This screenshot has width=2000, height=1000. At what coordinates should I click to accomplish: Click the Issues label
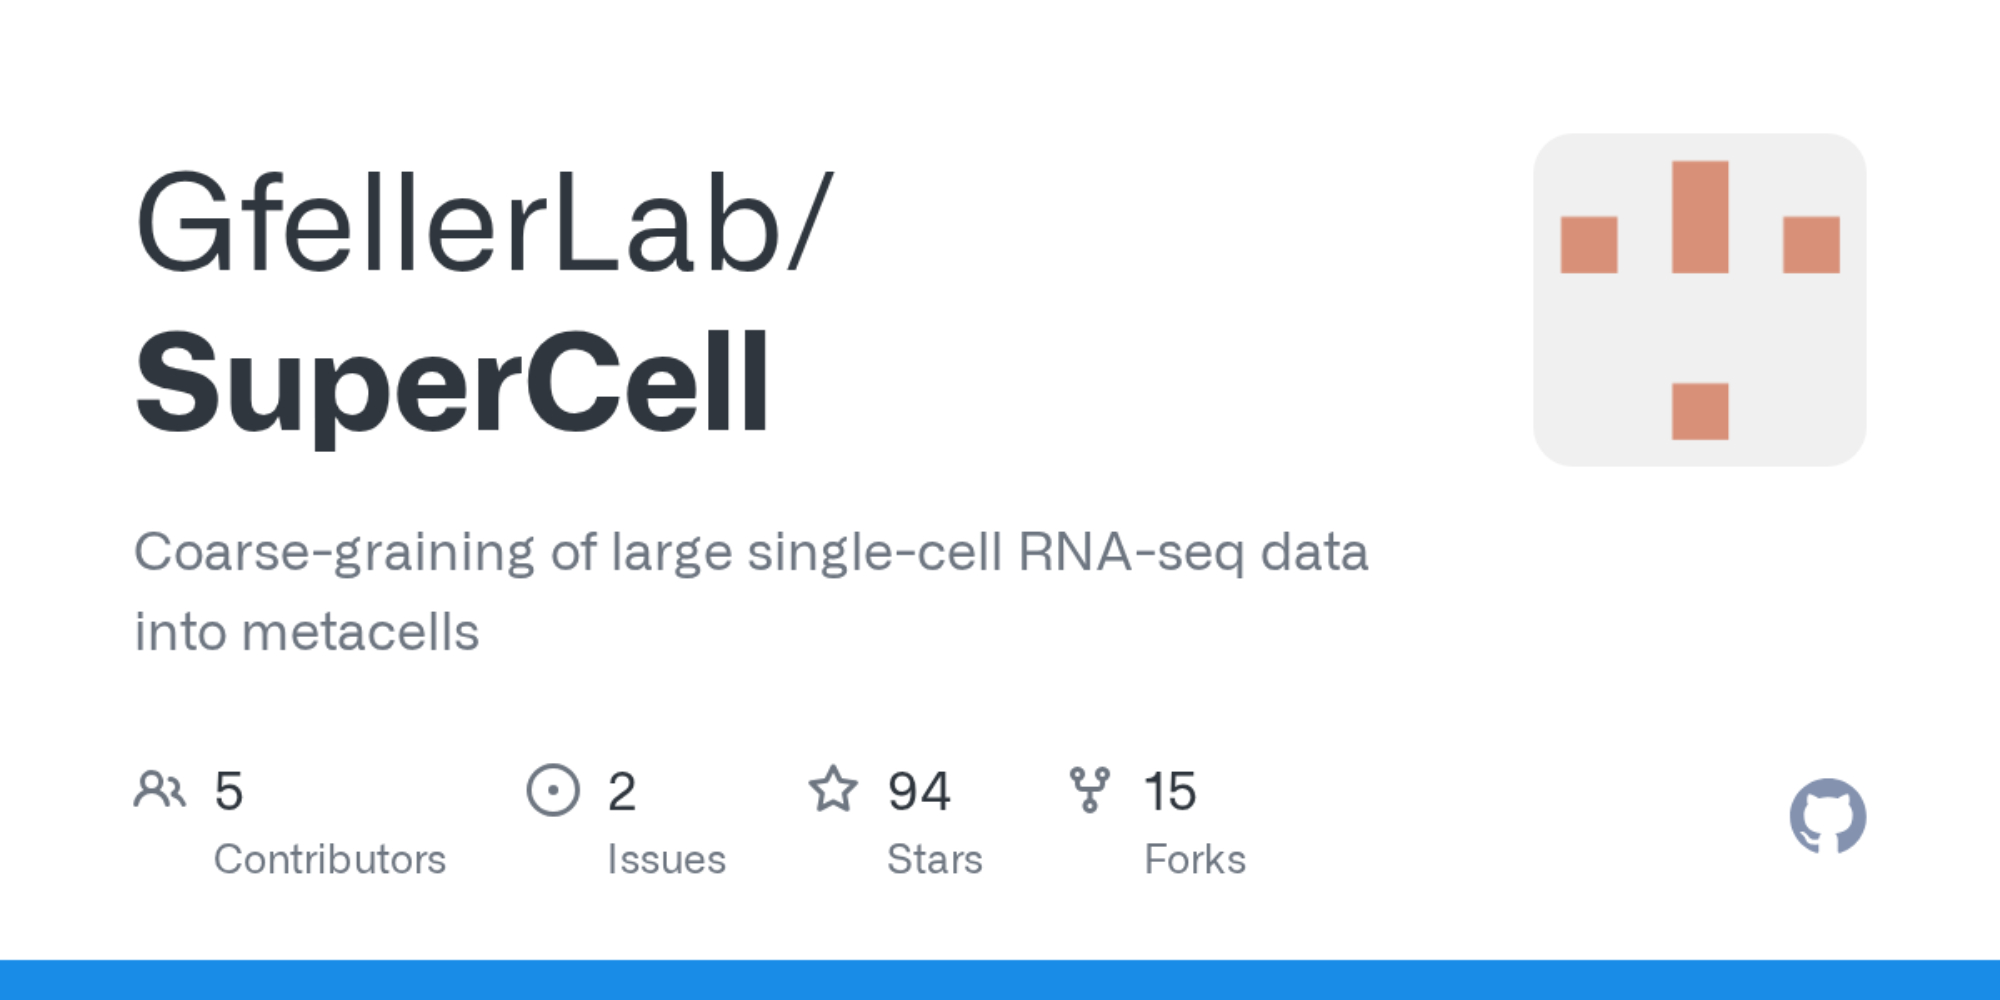pyautogui.click(x=666, y=859)
